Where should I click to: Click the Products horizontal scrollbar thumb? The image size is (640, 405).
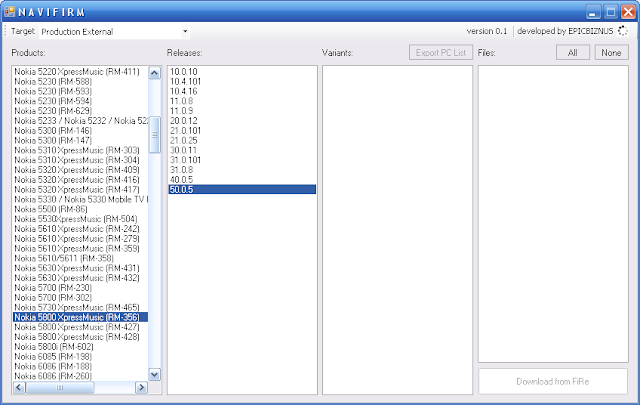60,387
